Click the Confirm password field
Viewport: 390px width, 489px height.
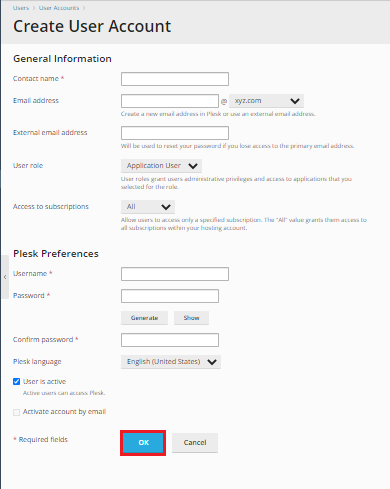click(170, 340)
